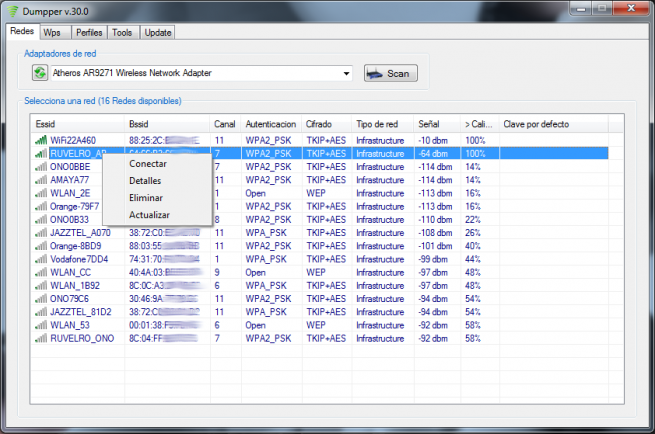This screenshot has width=655, height=434.
Task: Click the signal icon beside WLAN_CC
Action: pos(41,271)
